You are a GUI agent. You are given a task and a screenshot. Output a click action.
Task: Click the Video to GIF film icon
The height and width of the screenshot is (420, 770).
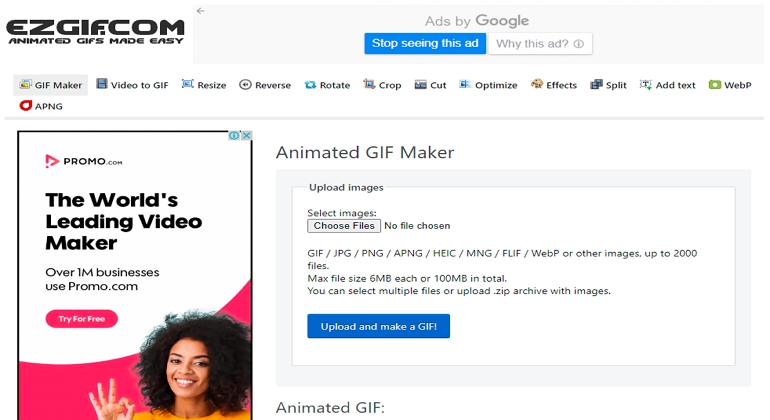click(x=102, y=84)
